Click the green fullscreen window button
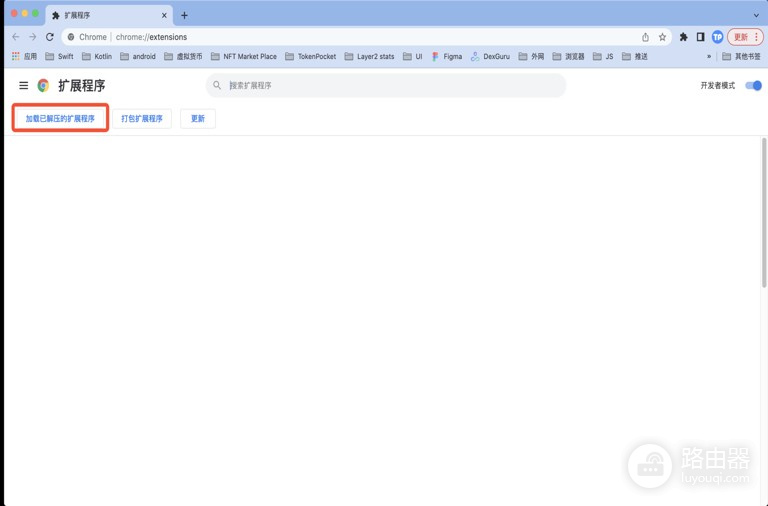Screen dimensions: 768x506 (x=36, y=14)
